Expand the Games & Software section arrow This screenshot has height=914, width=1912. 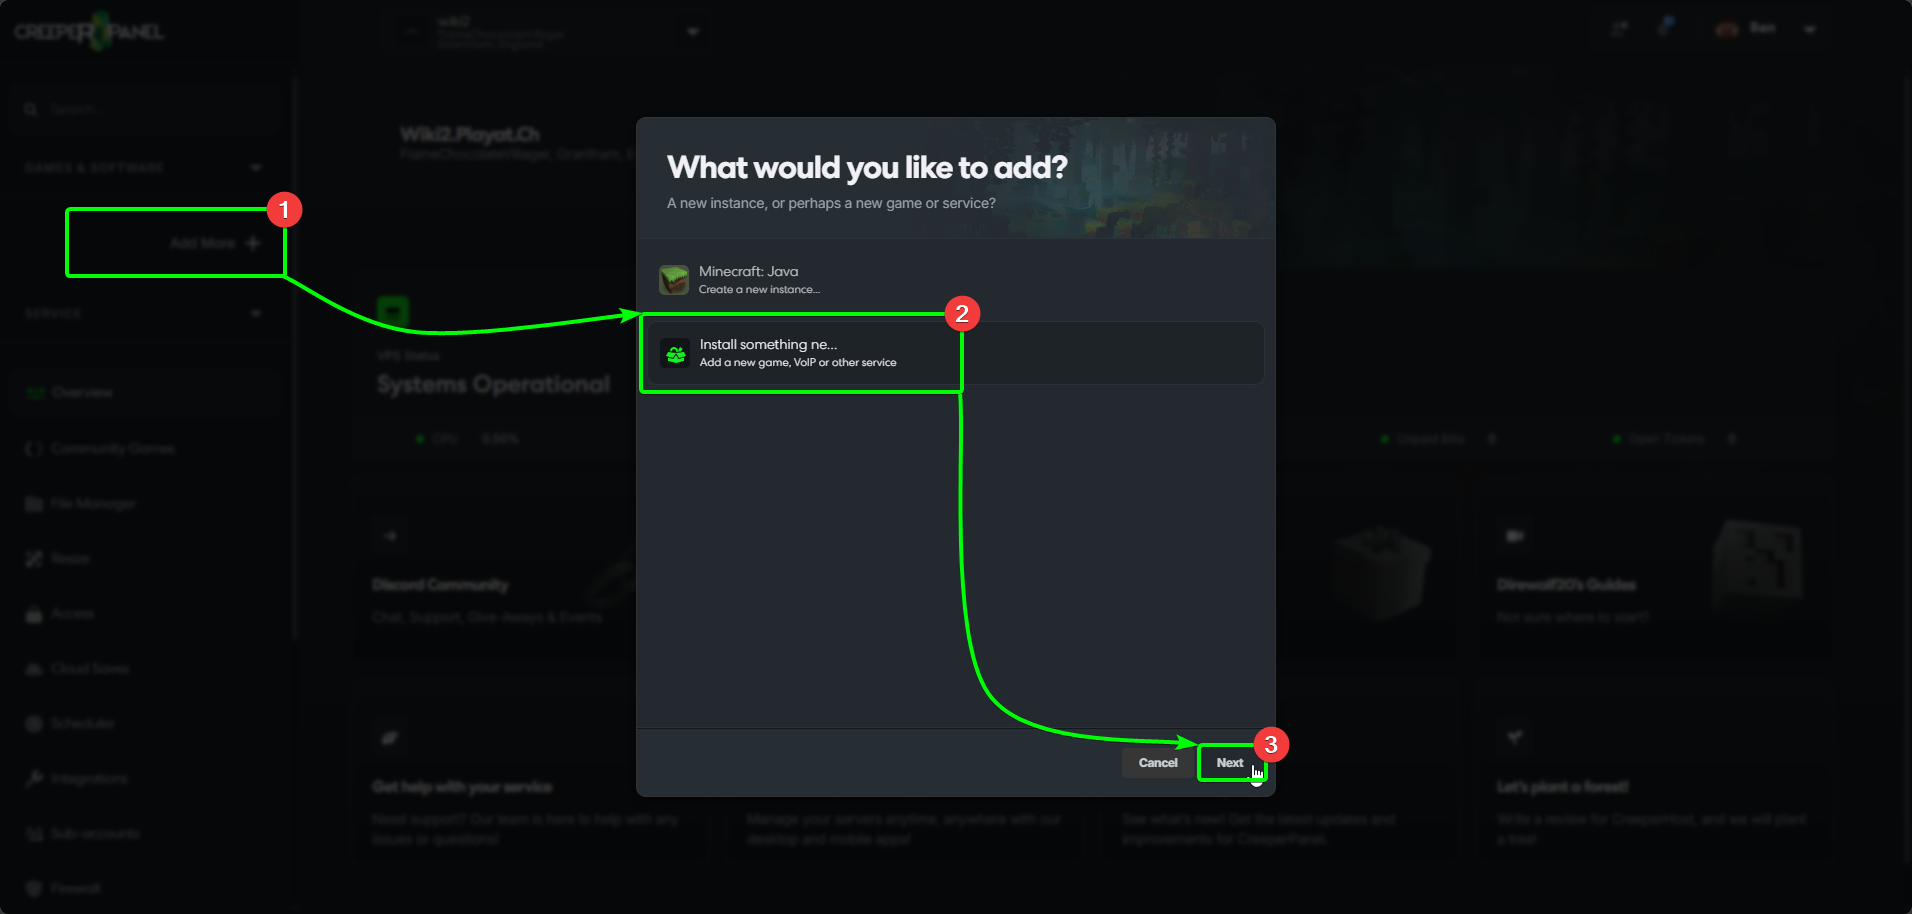pos(256,168)
